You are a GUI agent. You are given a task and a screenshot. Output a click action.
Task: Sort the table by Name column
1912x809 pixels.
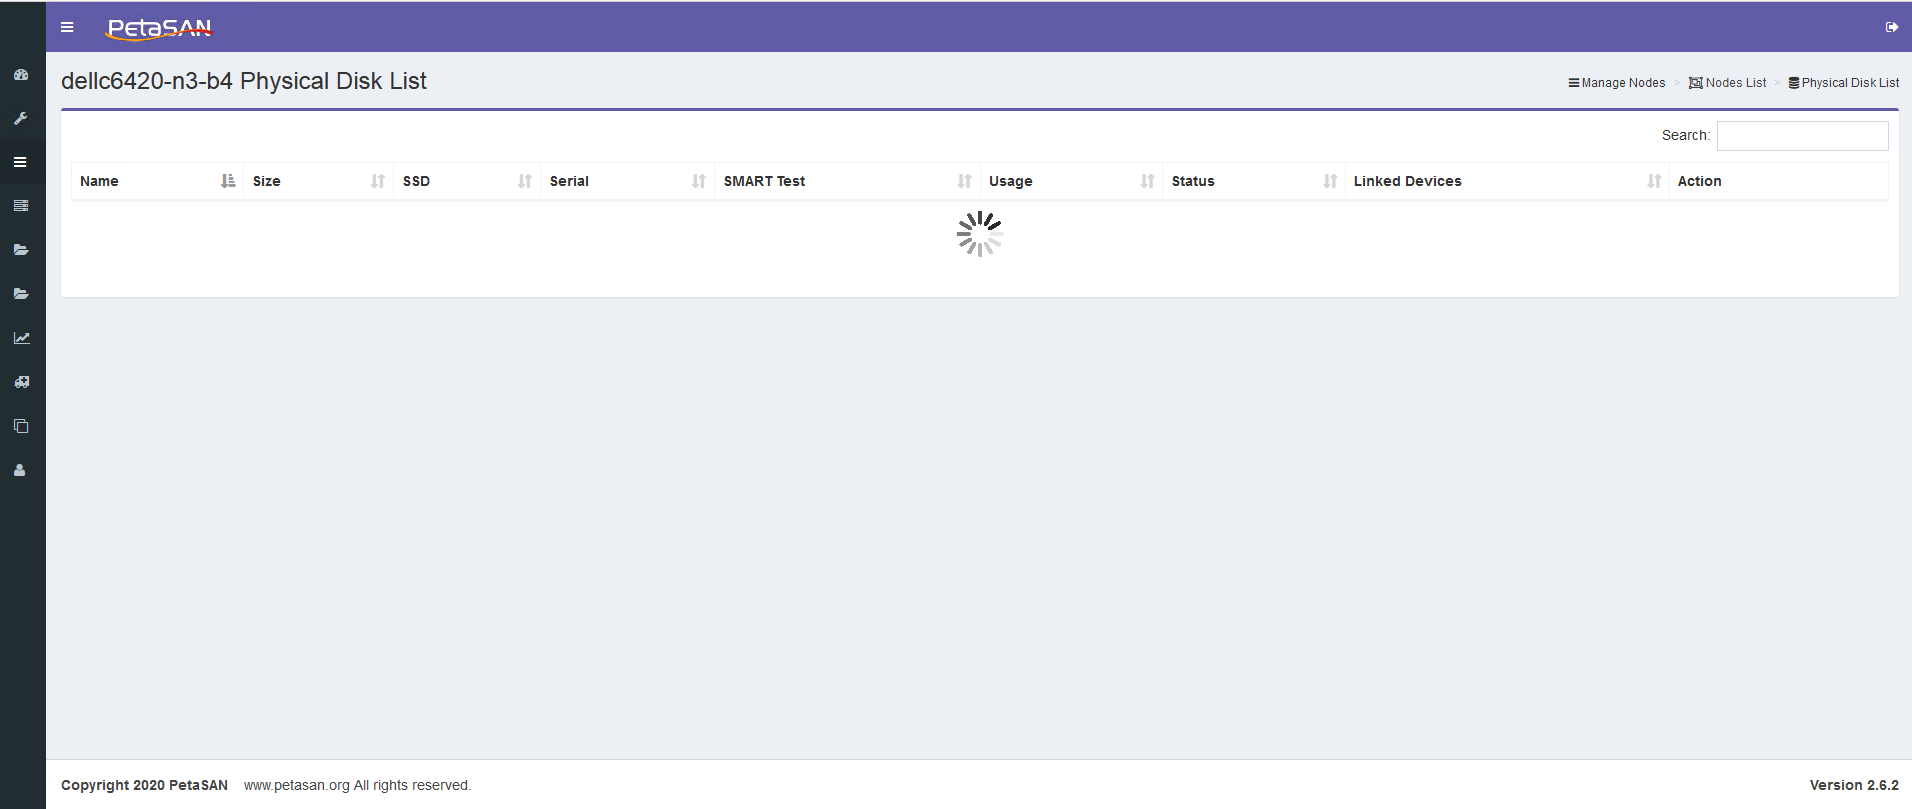(157, 181)
